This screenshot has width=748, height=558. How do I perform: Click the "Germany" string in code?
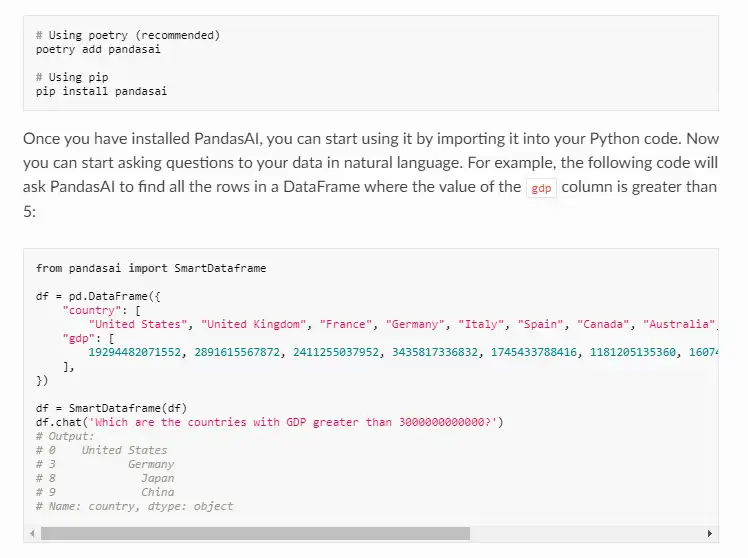click(x=415, y=324)
